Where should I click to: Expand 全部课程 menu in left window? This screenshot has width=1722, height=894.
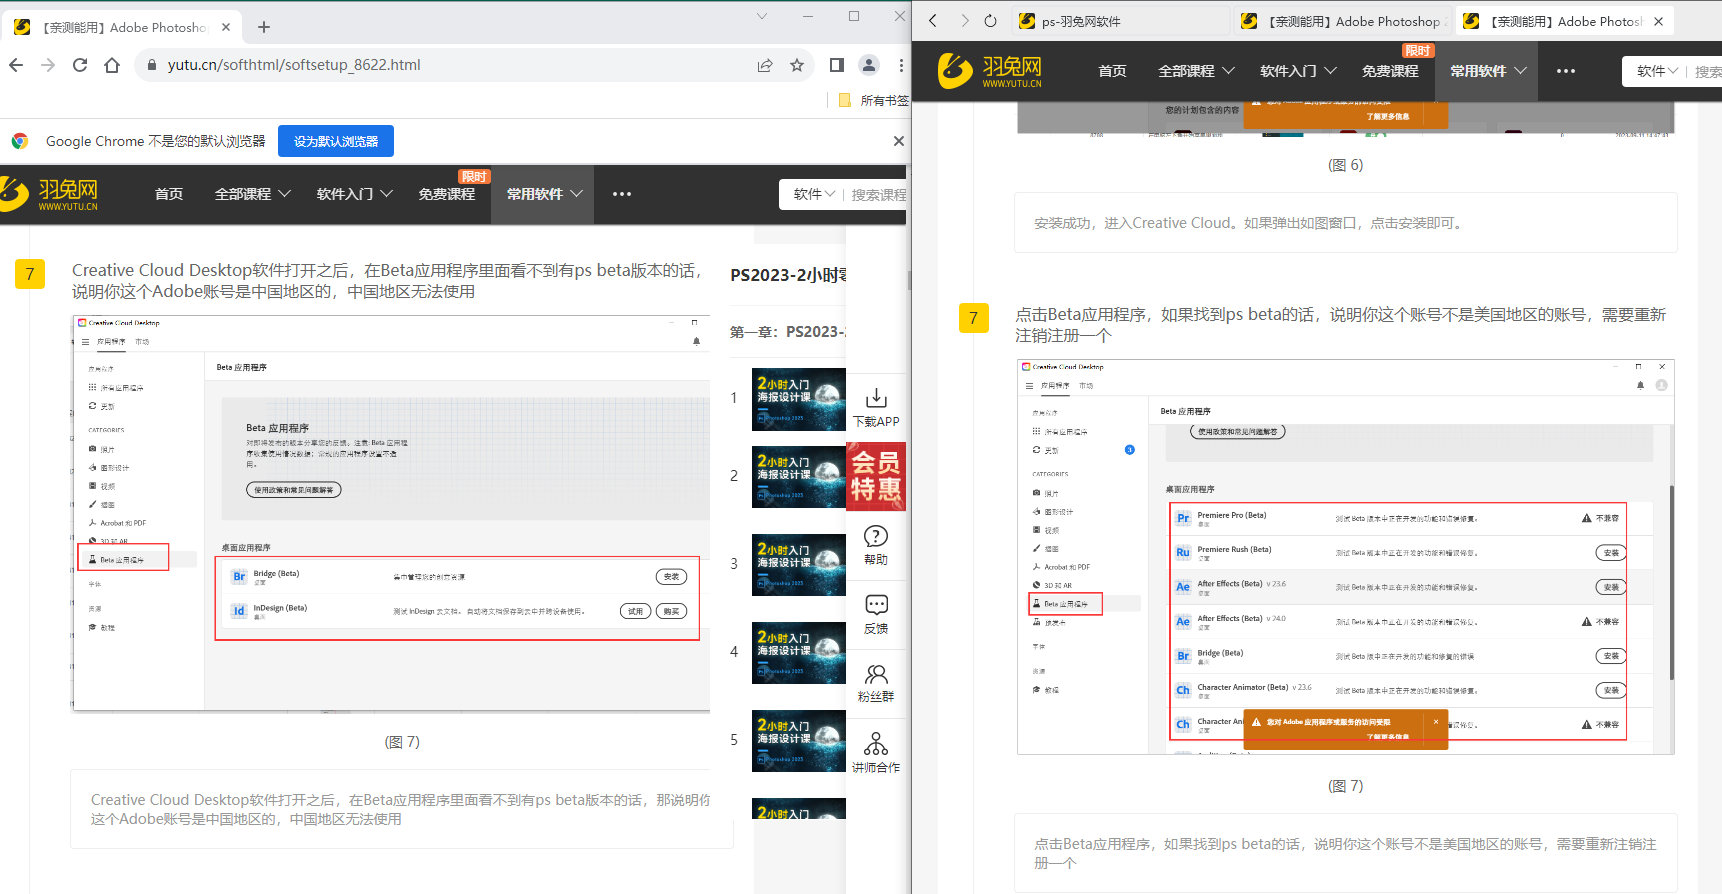coord(252,194)
